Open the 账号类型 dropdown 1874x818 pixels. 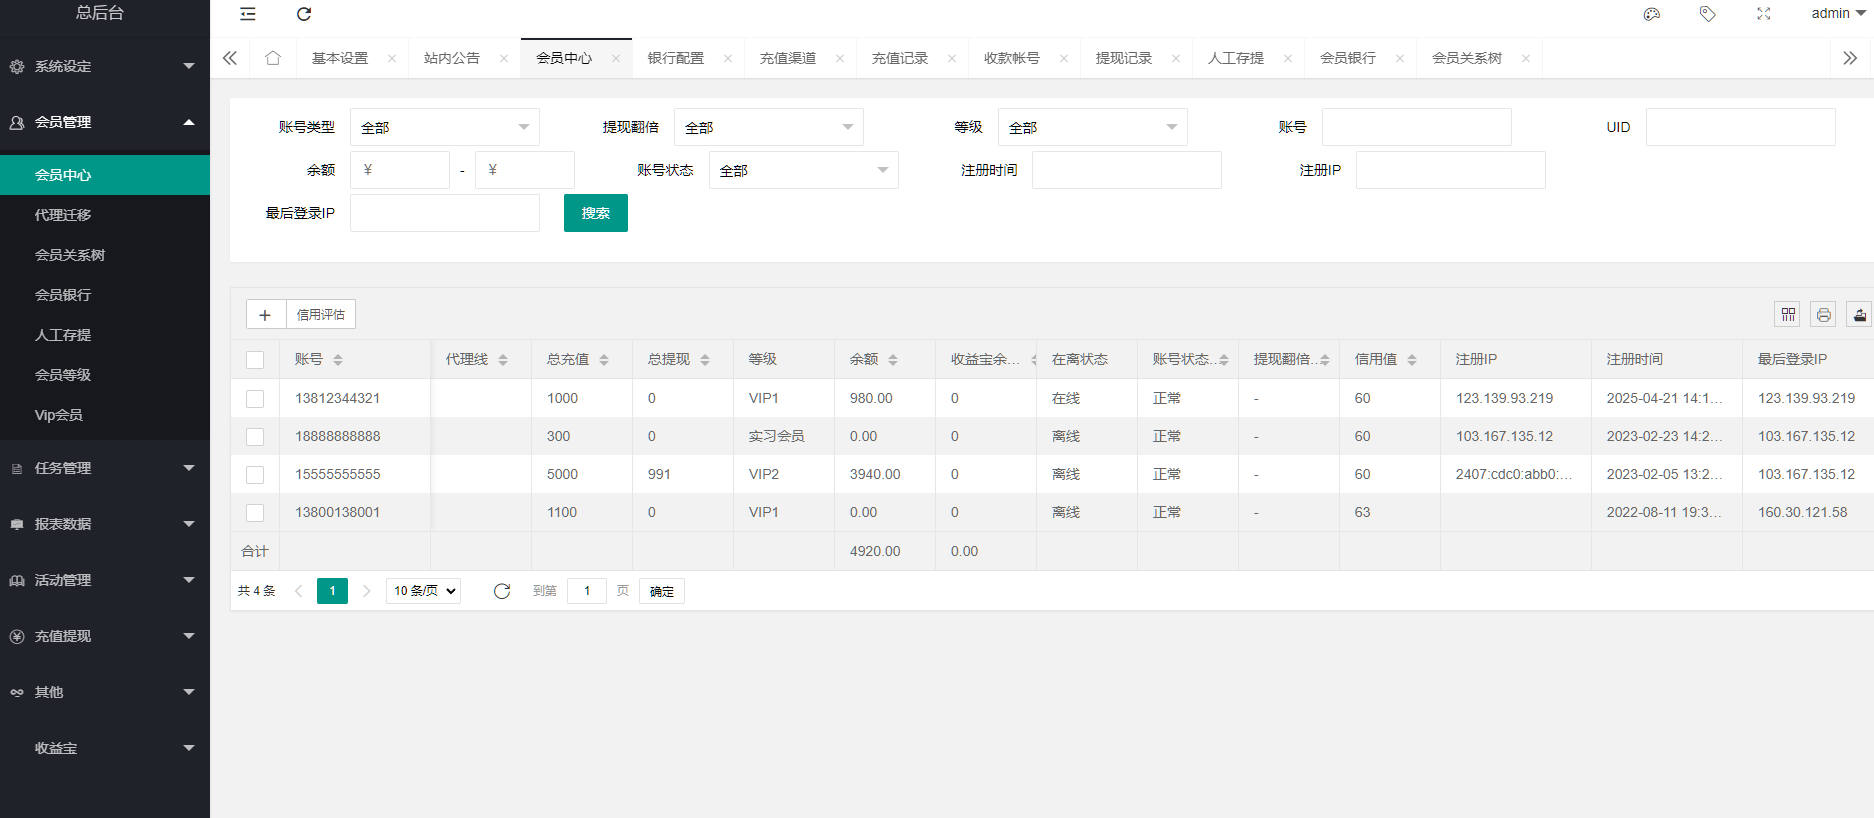(x=444, y=127)
